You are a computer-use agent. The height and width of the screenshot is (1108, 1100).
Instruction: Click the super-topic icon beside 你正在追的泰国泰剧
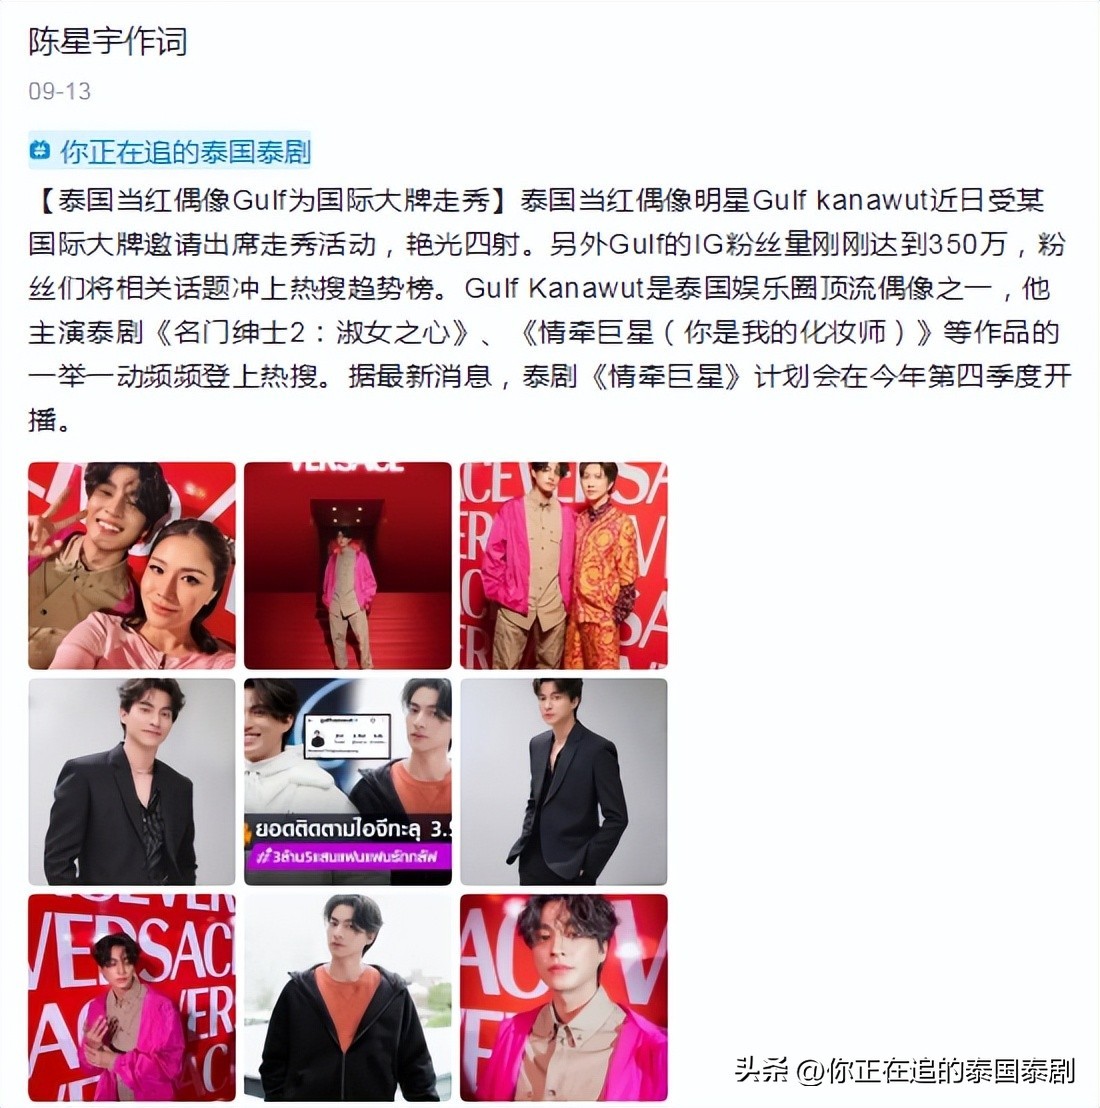(40, 150)
